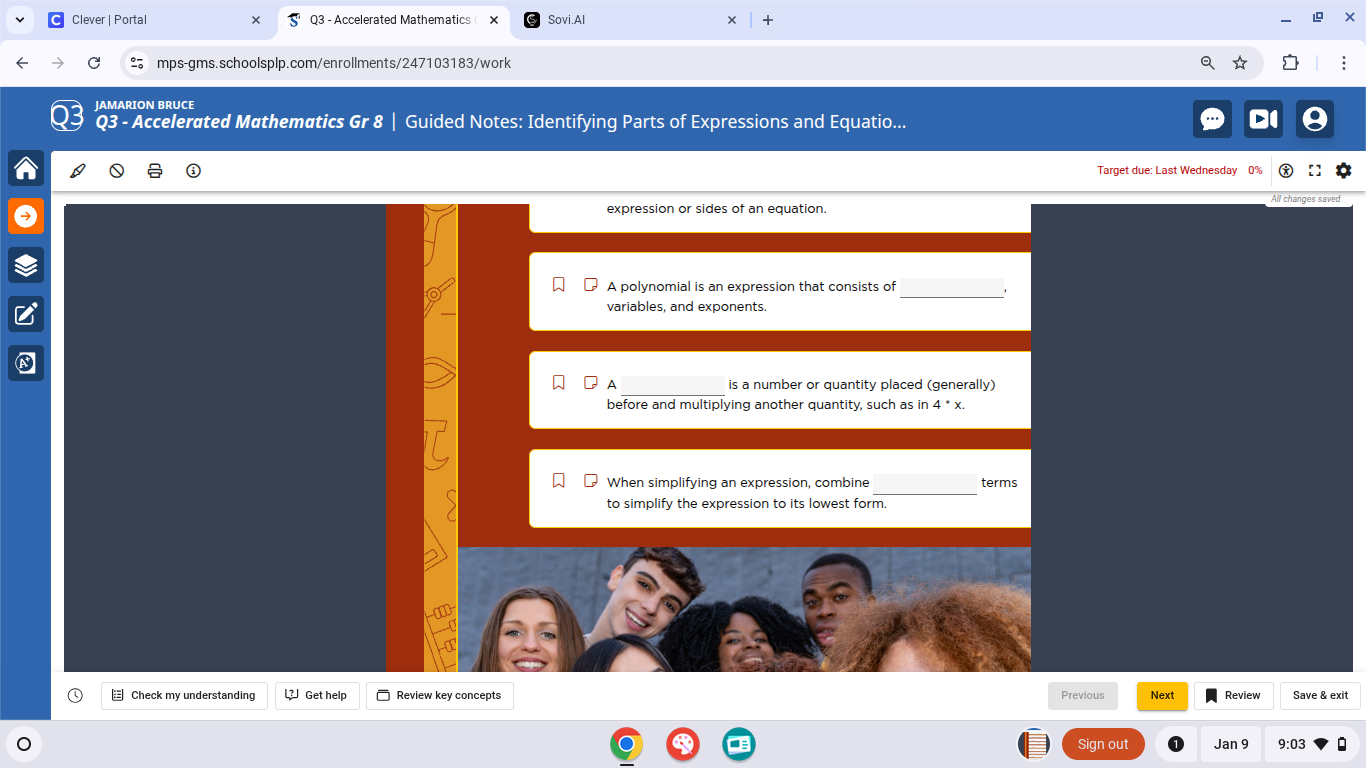
Task: Click the address bar URL
Action: 334,63
